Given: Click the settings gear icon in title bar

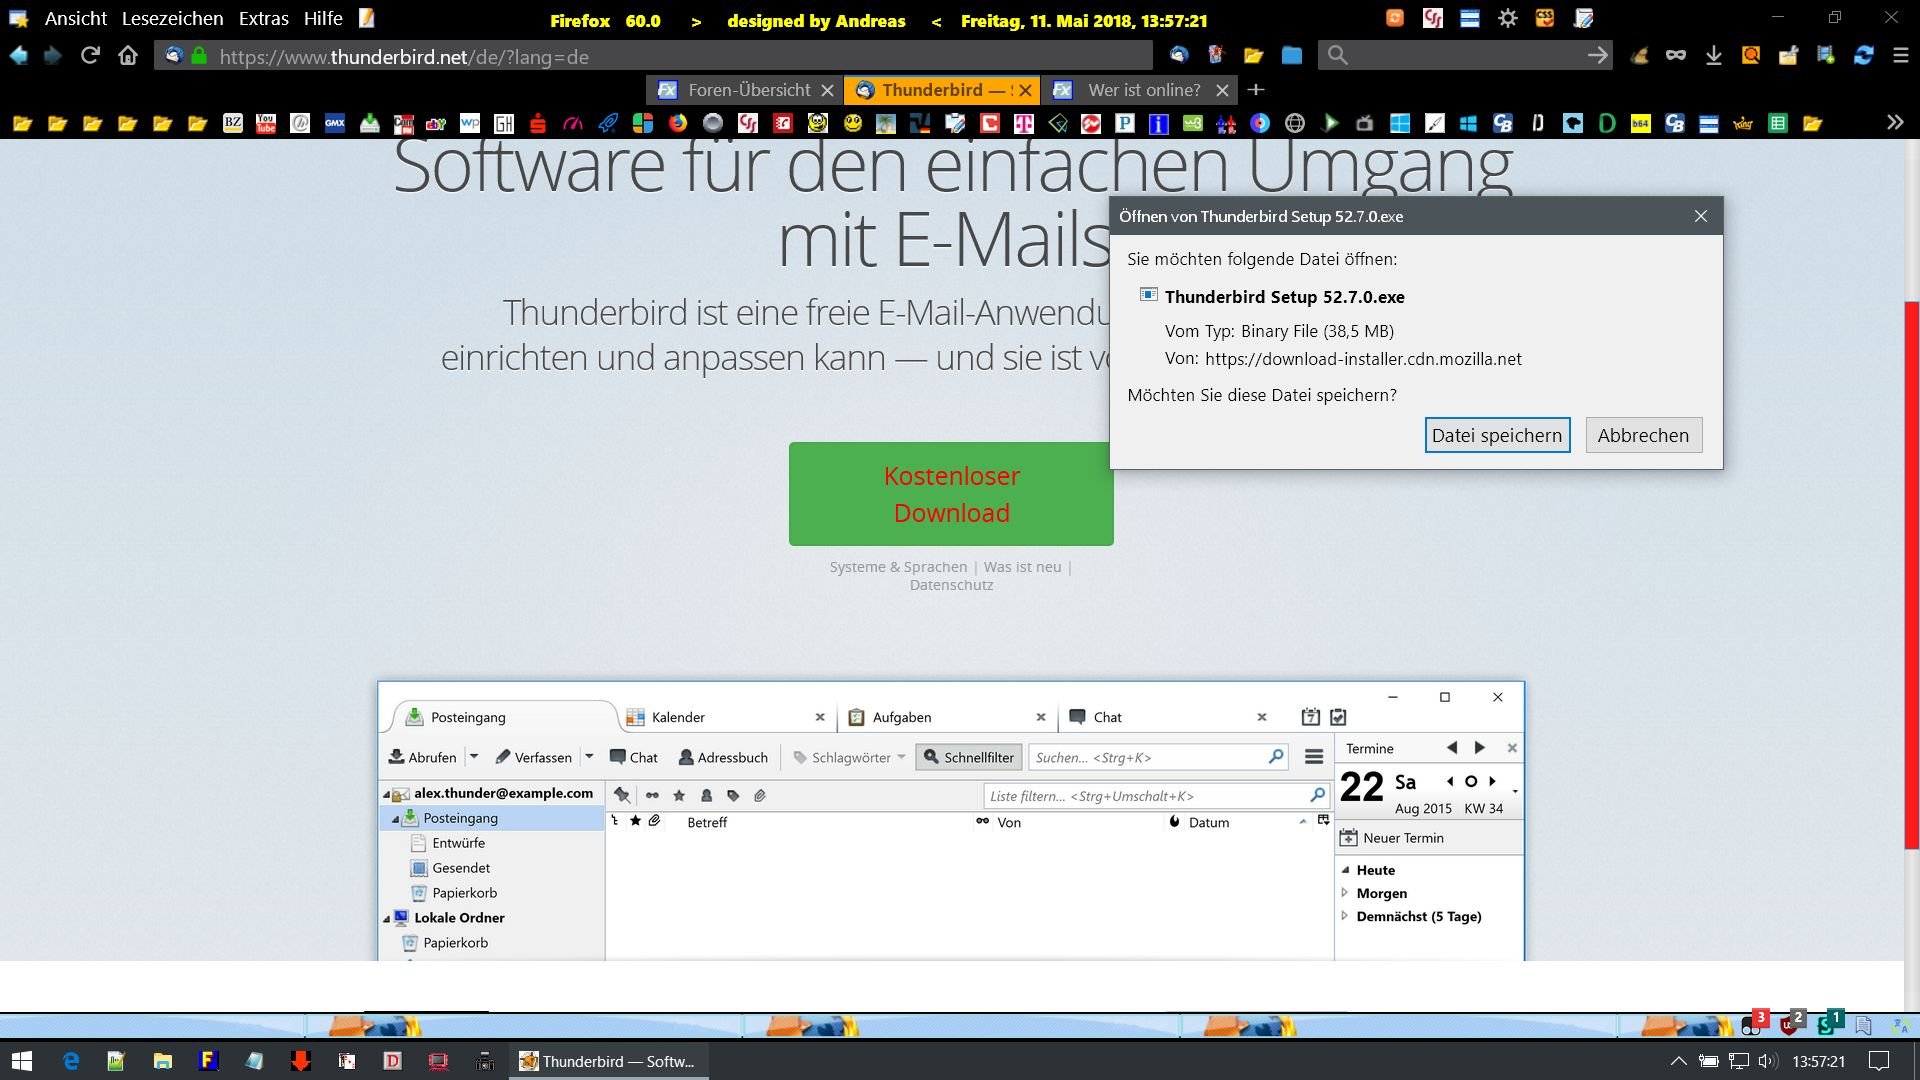Looking at the screenshot, I should pyautogui.click(x=1507, y=18).
